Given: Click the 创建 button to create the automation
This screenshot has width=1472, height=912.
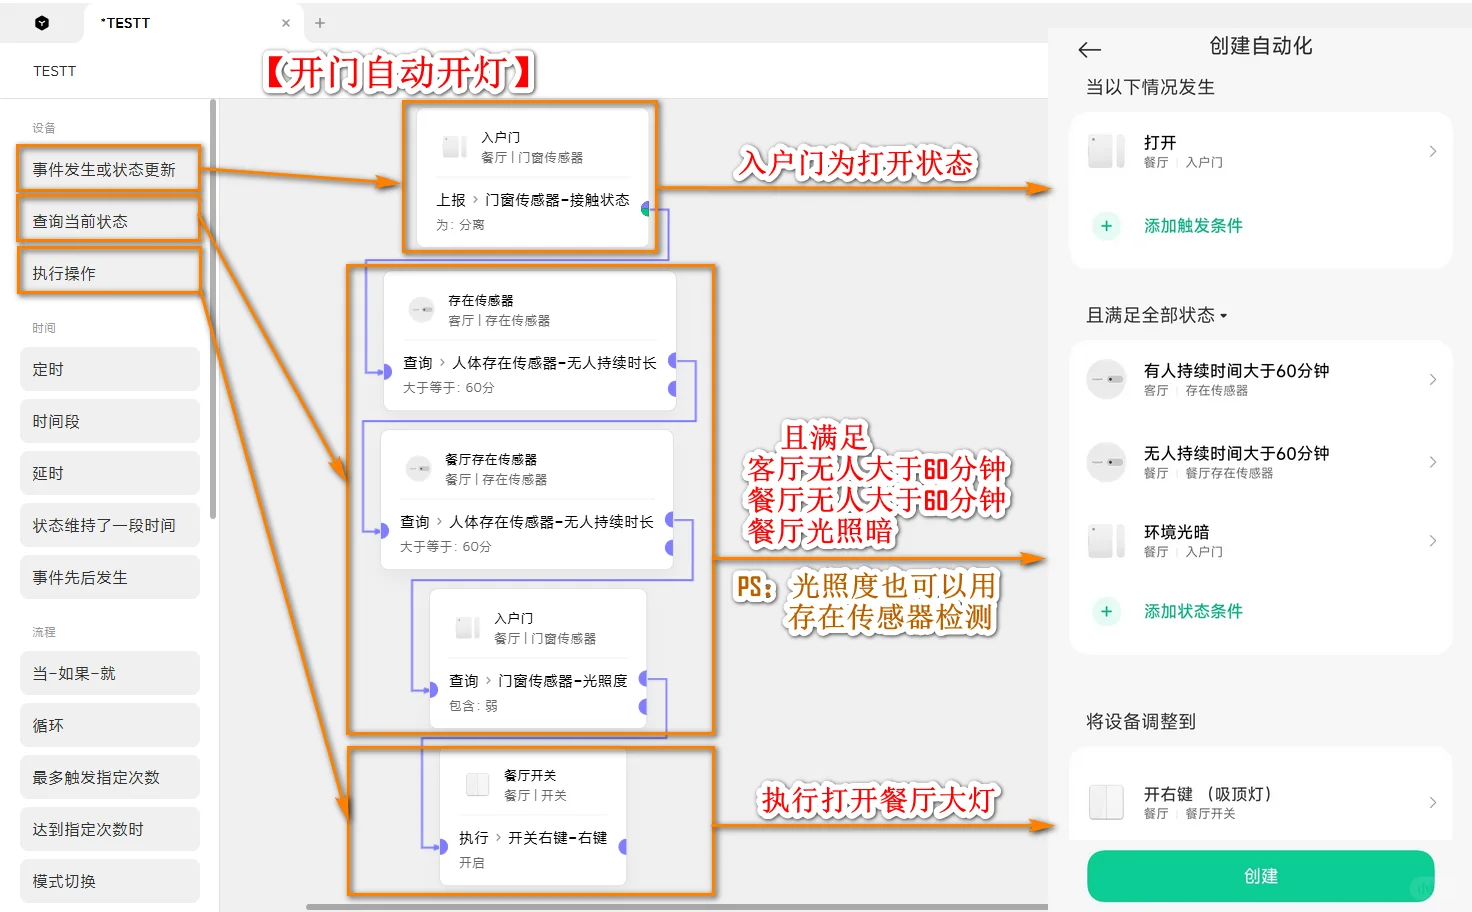Looking at the screenshot, I should tap(1260, 875).
